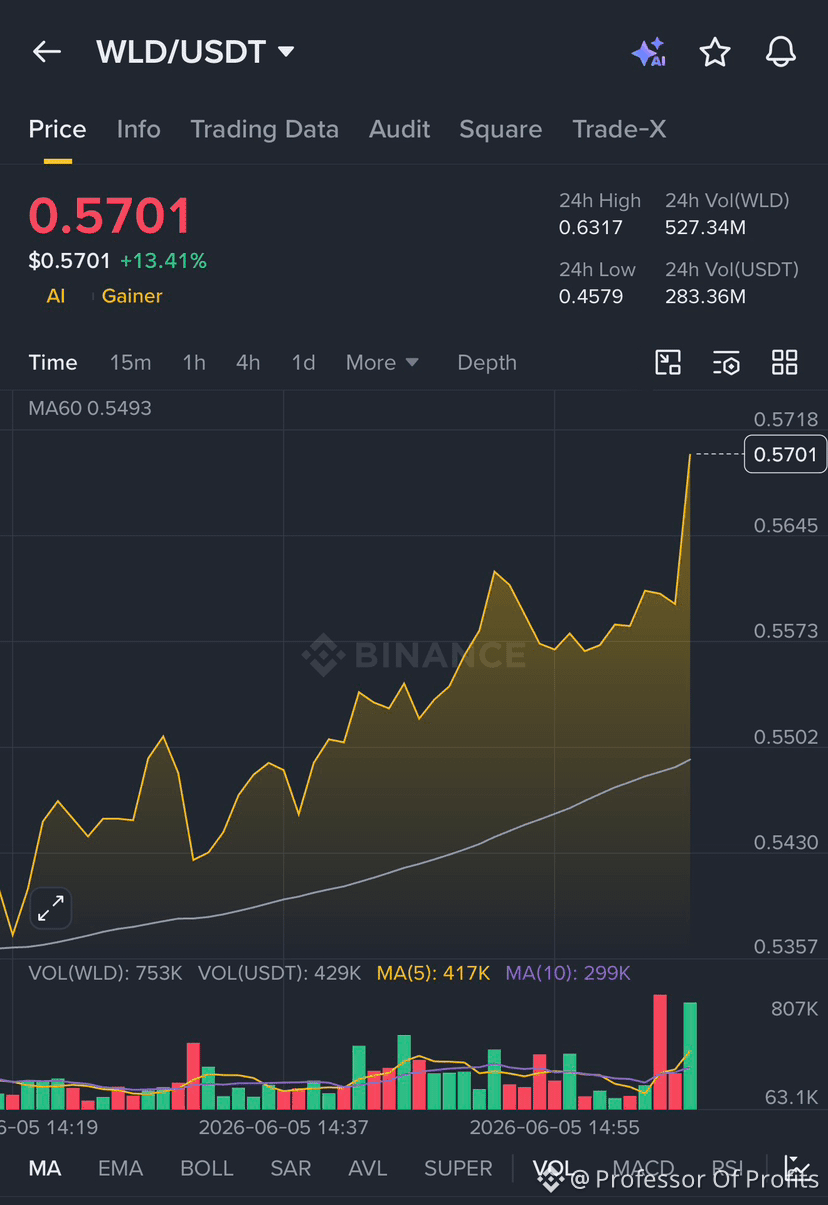The image size is (828, 1205).
Task: Toggle the MA indicator
Action: pyautogui.click(x=45, y=1168)
